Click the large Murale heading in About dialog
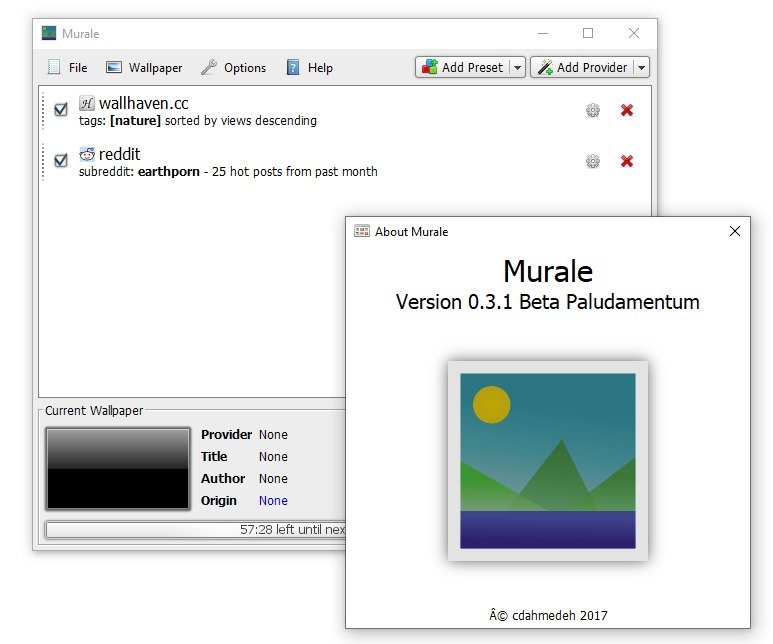 [x=548, y=271]
